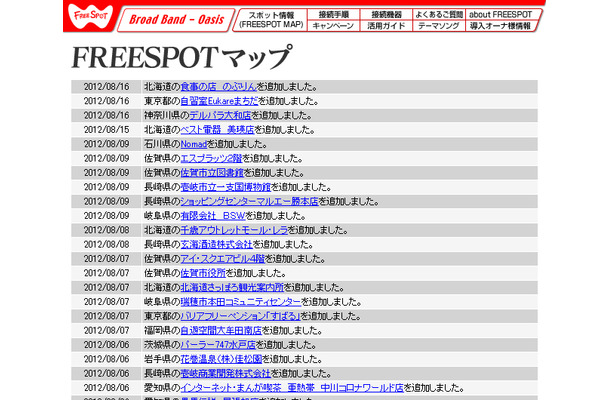The image size is (610, 400).
Task: Open the 導入オーナ様情報 menu item
Action: [x=500, y=26]
